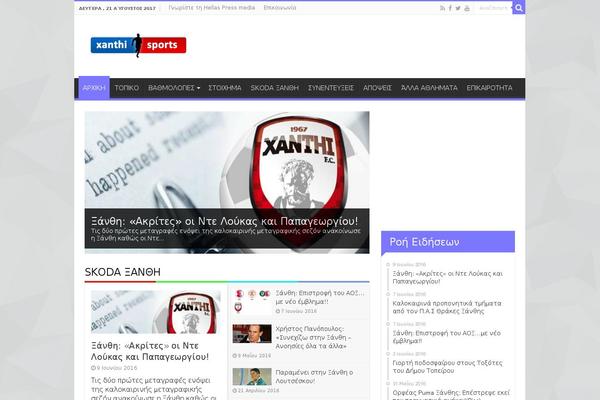Screen dimensions: 600x400
Task: Click Χρήστος Πανόπουλος article thumbnail
Action: click(252, 333)
